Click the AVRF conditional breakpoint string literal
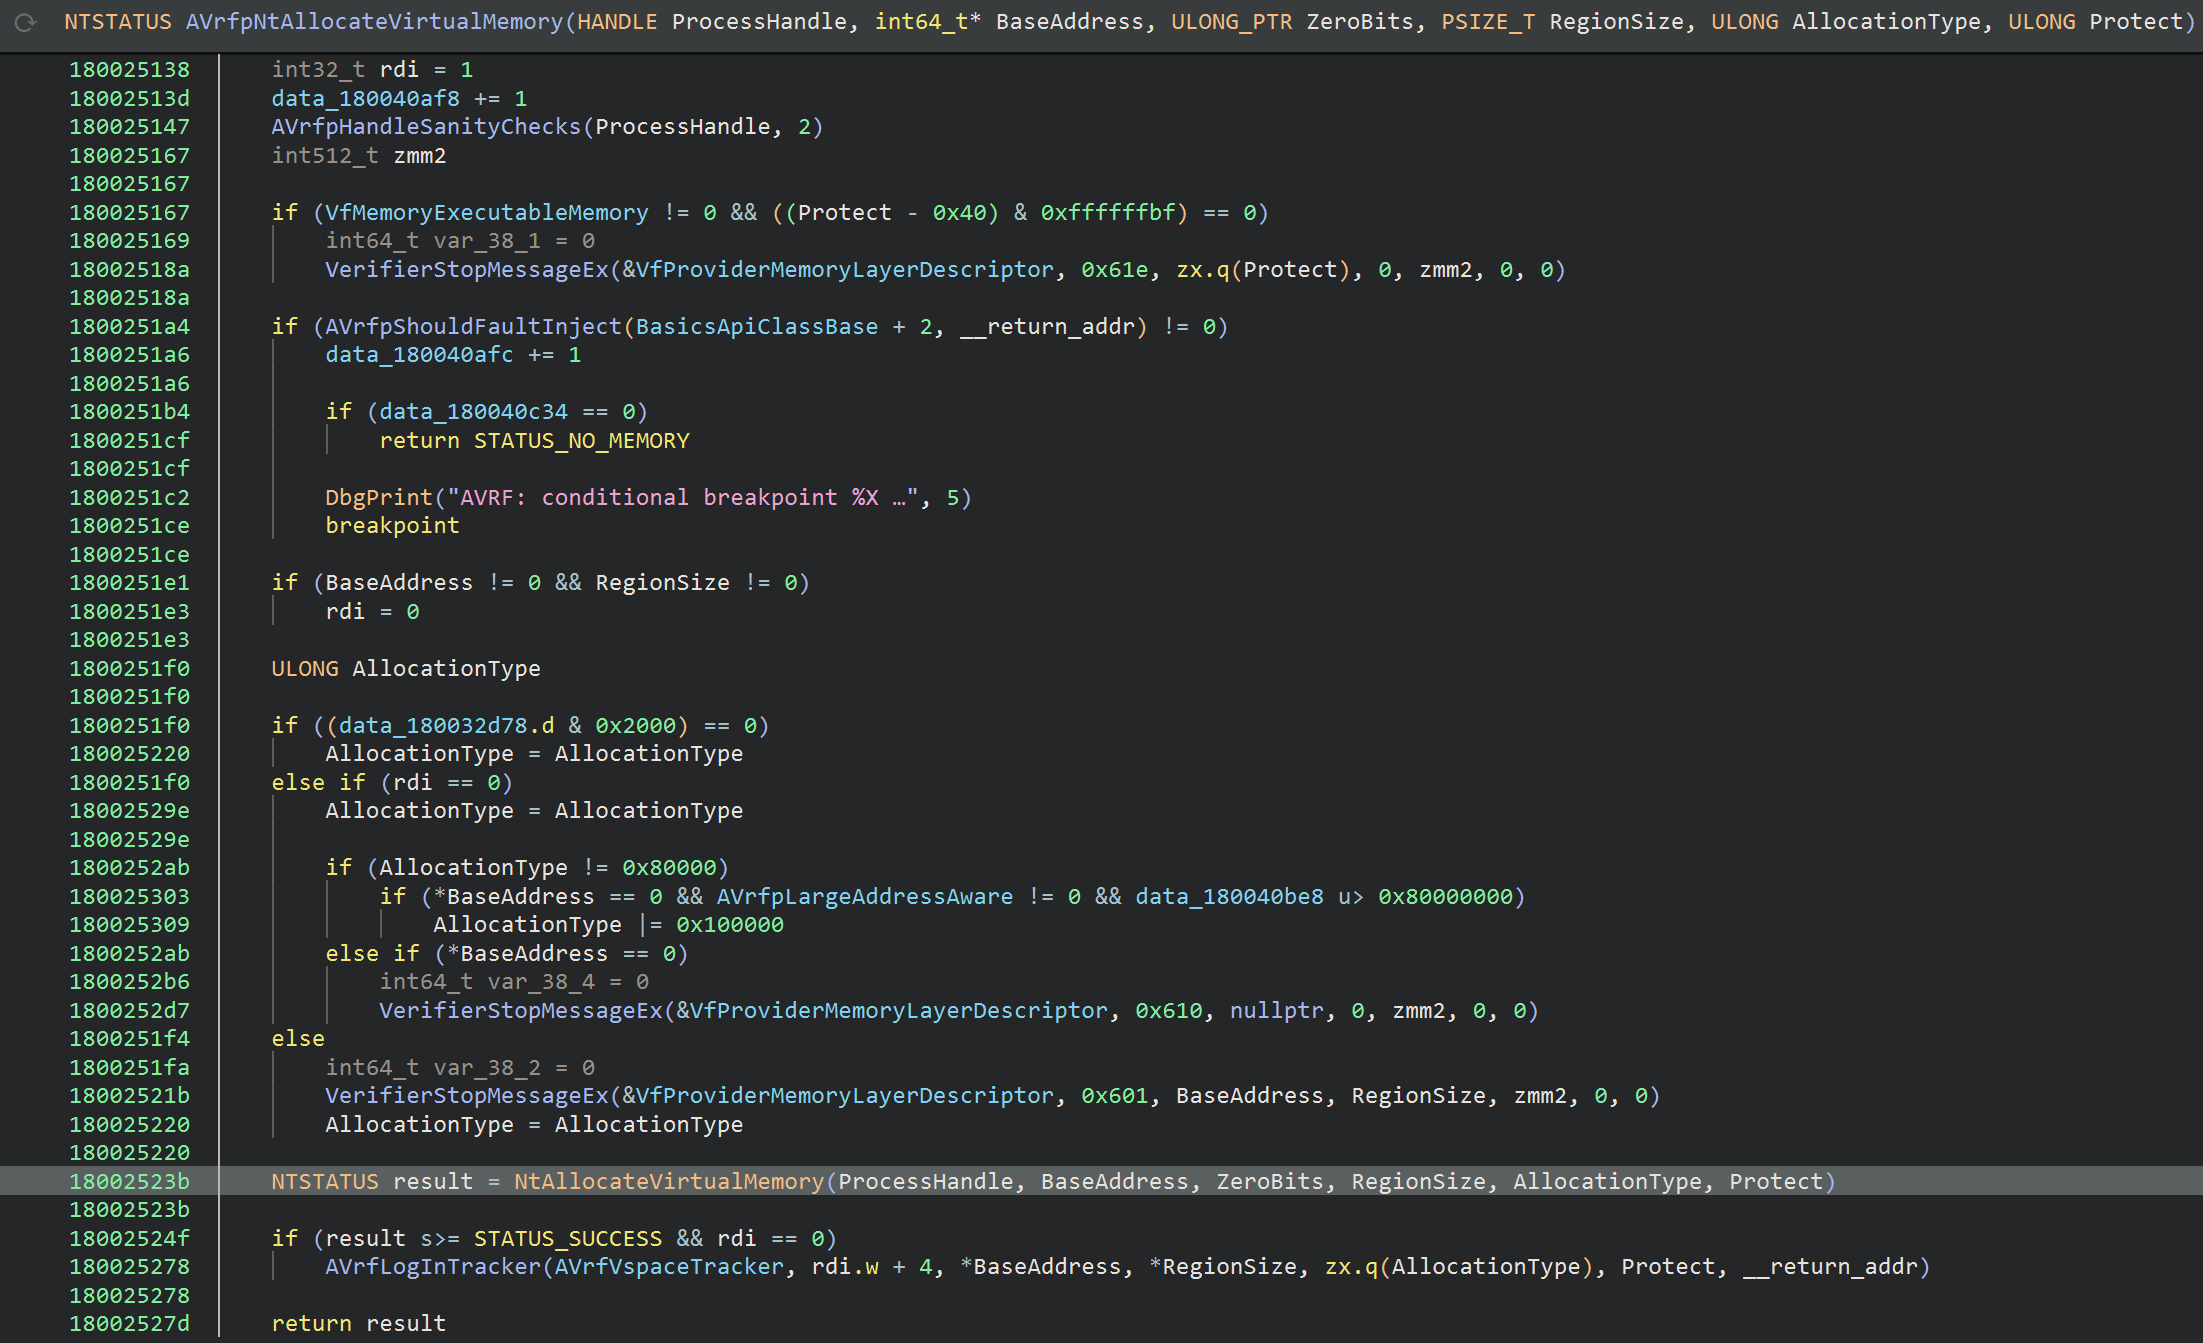Image resolution: width=2203 pixels, height=1343 pixels. click(x=682, y=498)
